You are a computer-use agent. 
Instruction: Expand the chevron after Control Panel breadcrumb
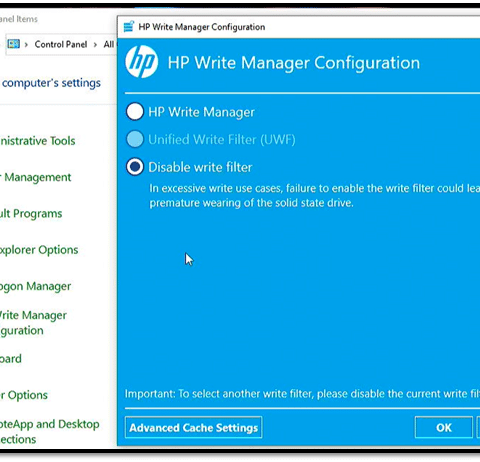click(x=95, y=45)
